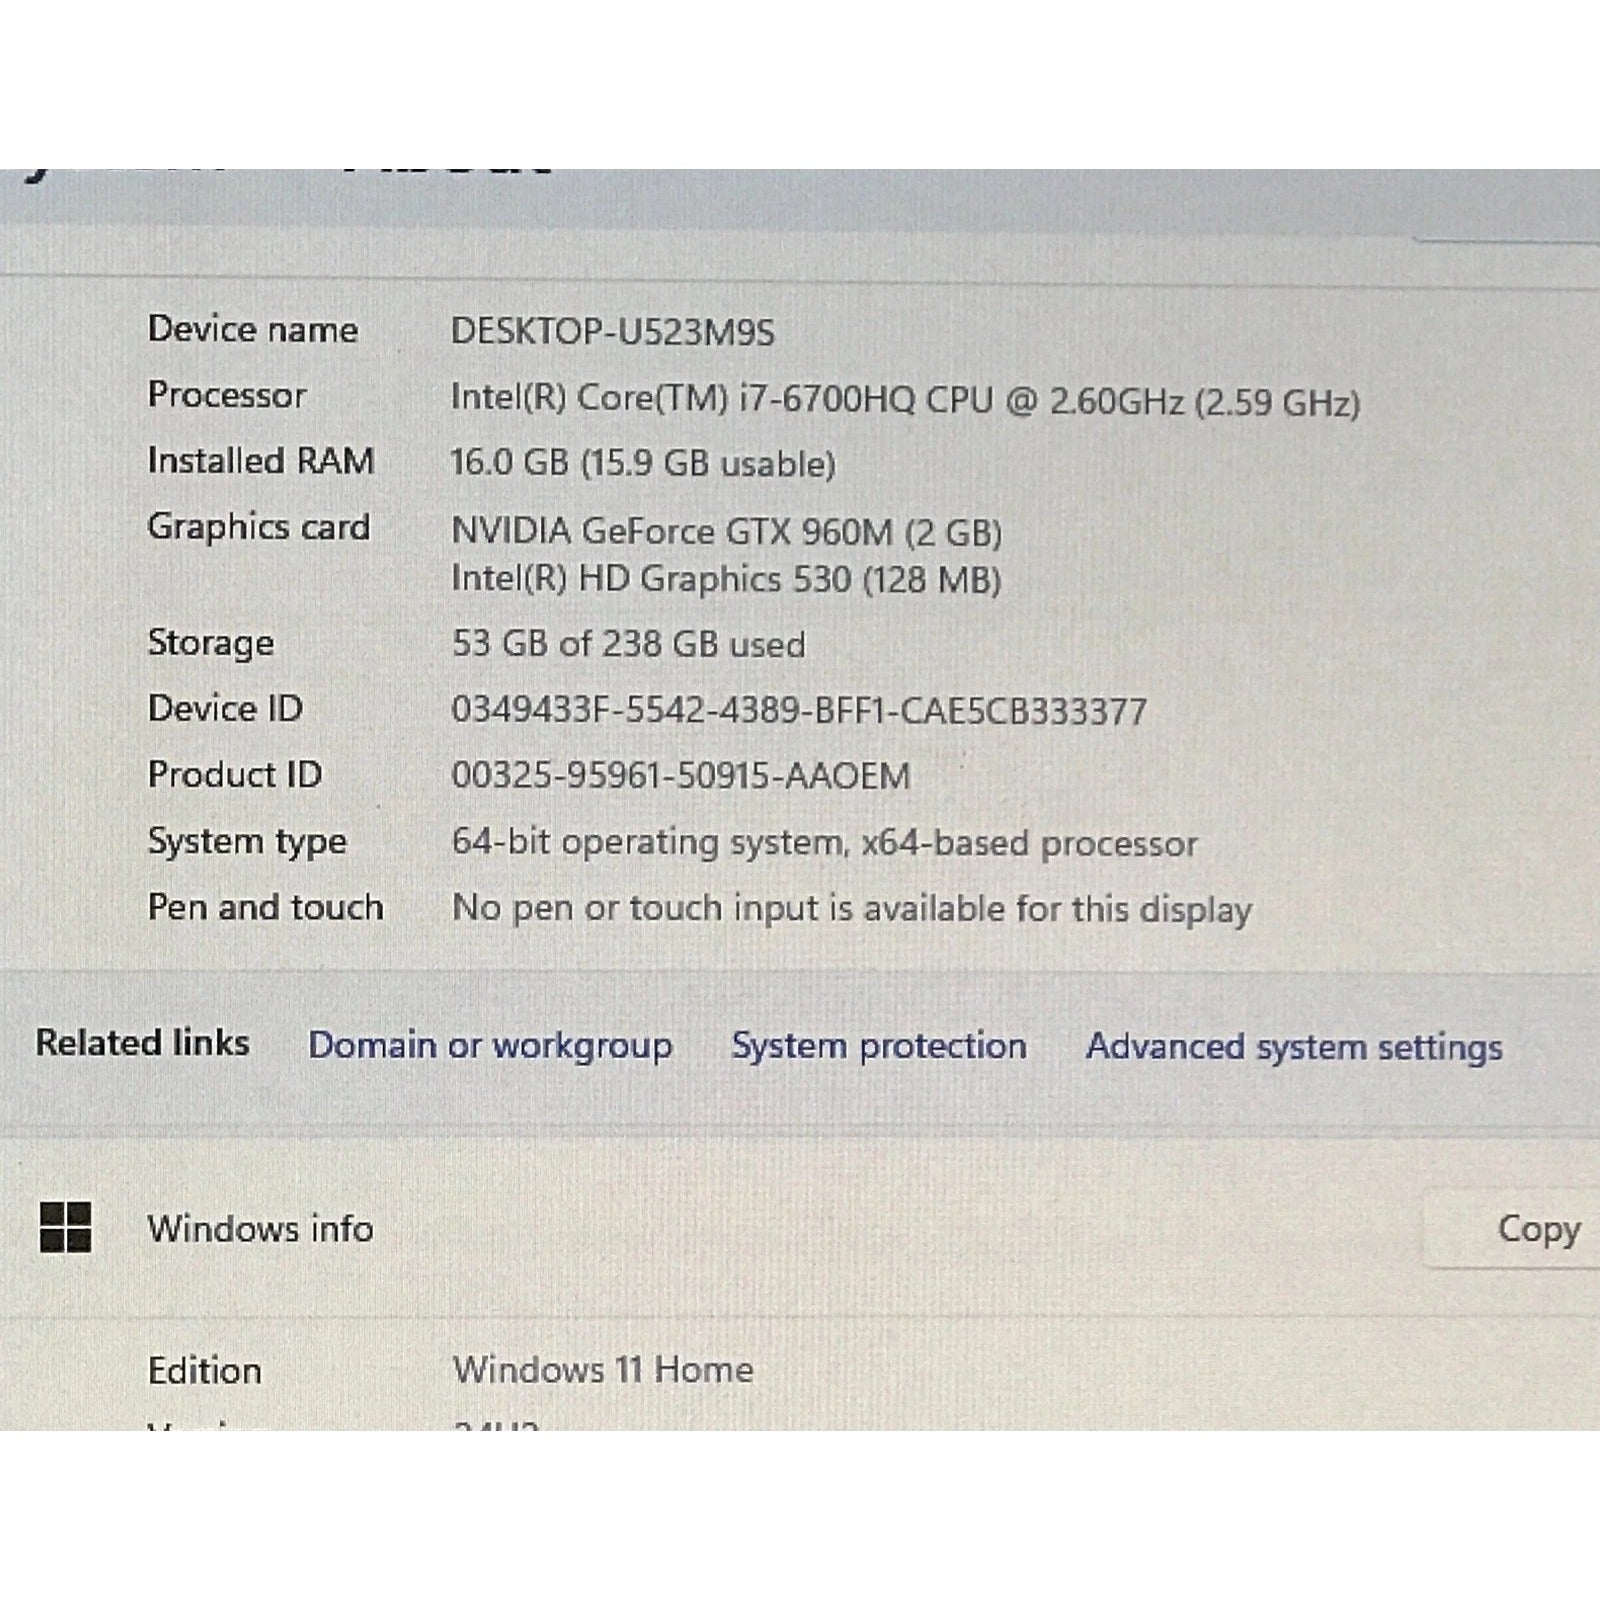
Task: Click the Windows logo icon beside Windows info
Action: [x=65, y=1227]
